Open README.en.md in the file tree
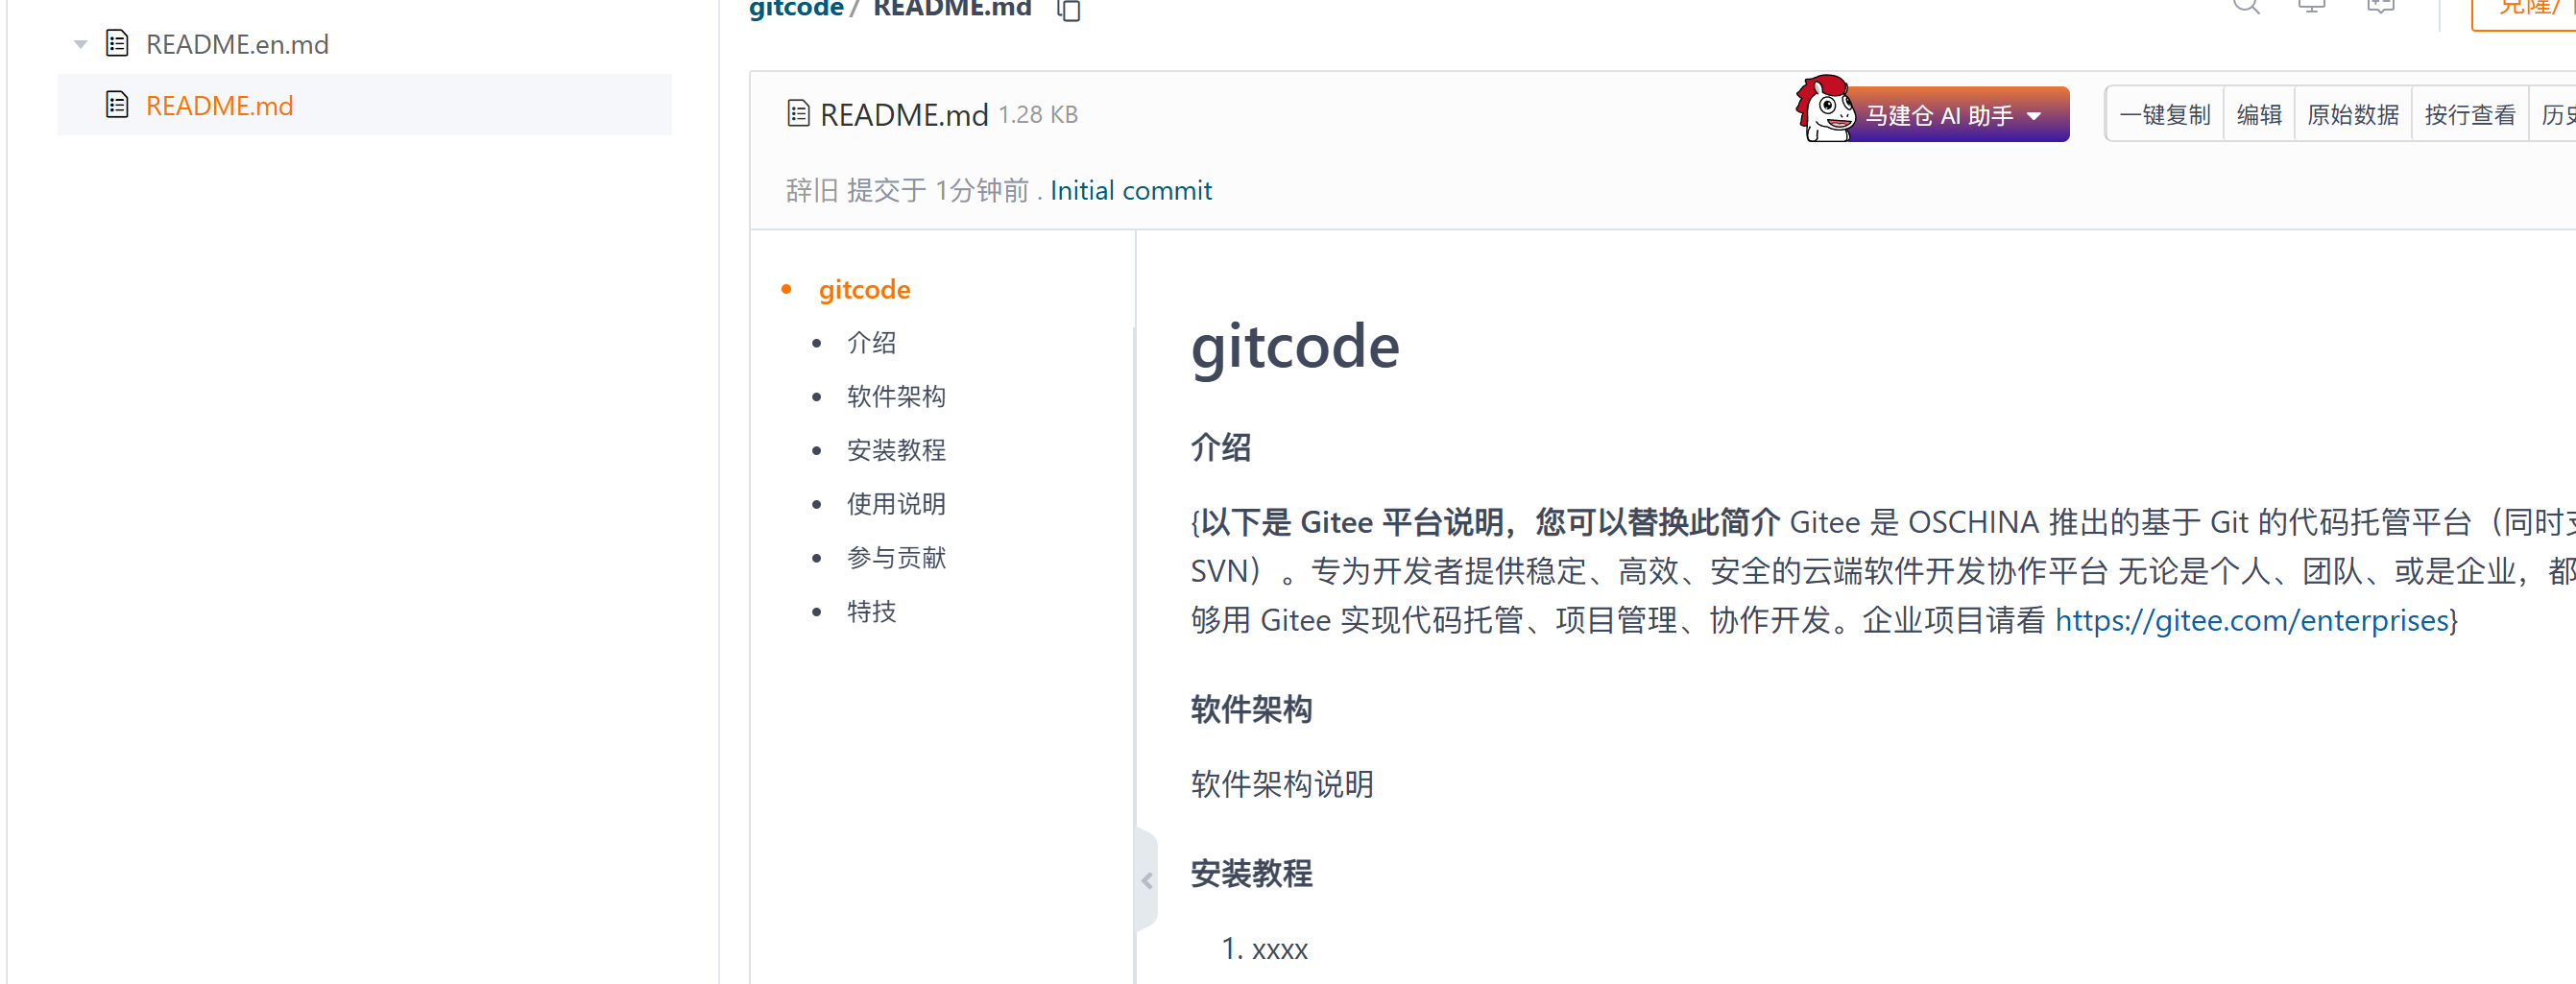 pos(237,45)
